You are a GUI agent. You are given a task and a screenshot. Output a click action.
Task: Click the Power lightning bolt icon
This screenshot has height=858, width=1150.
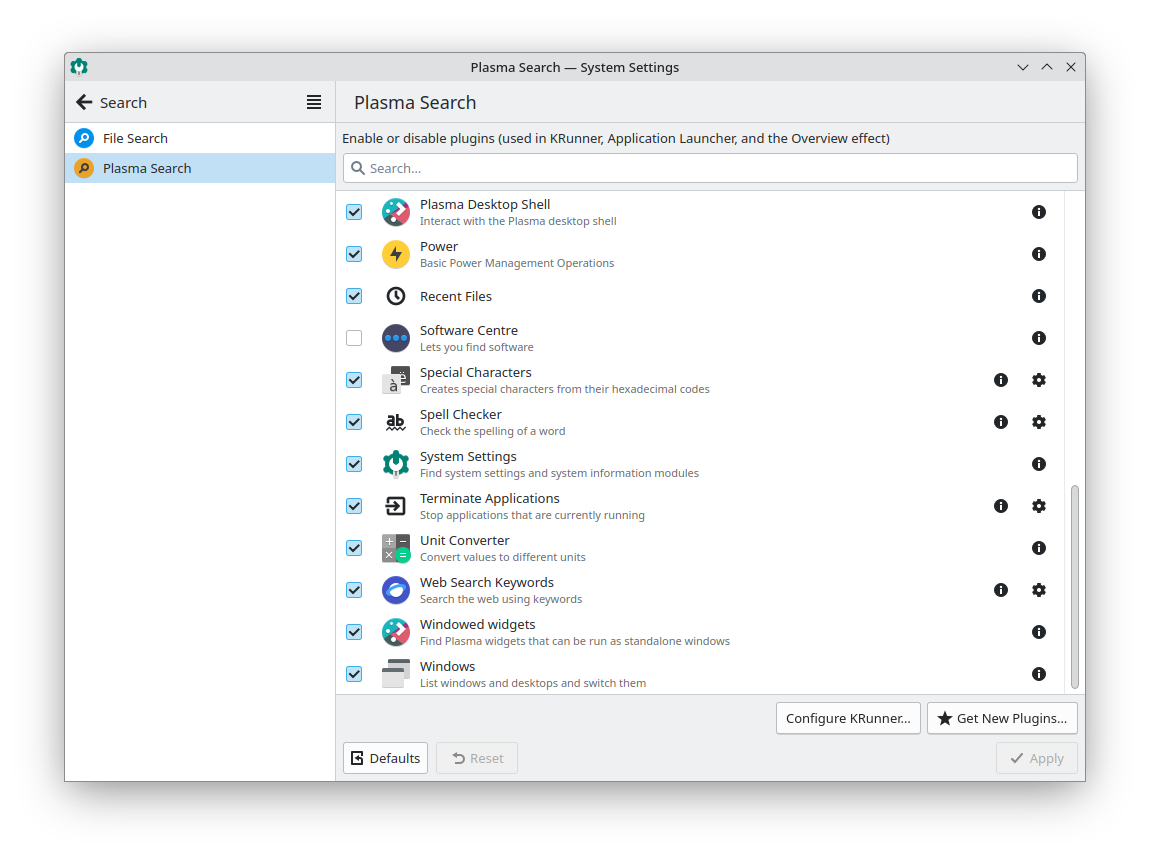tap(396, 254)
